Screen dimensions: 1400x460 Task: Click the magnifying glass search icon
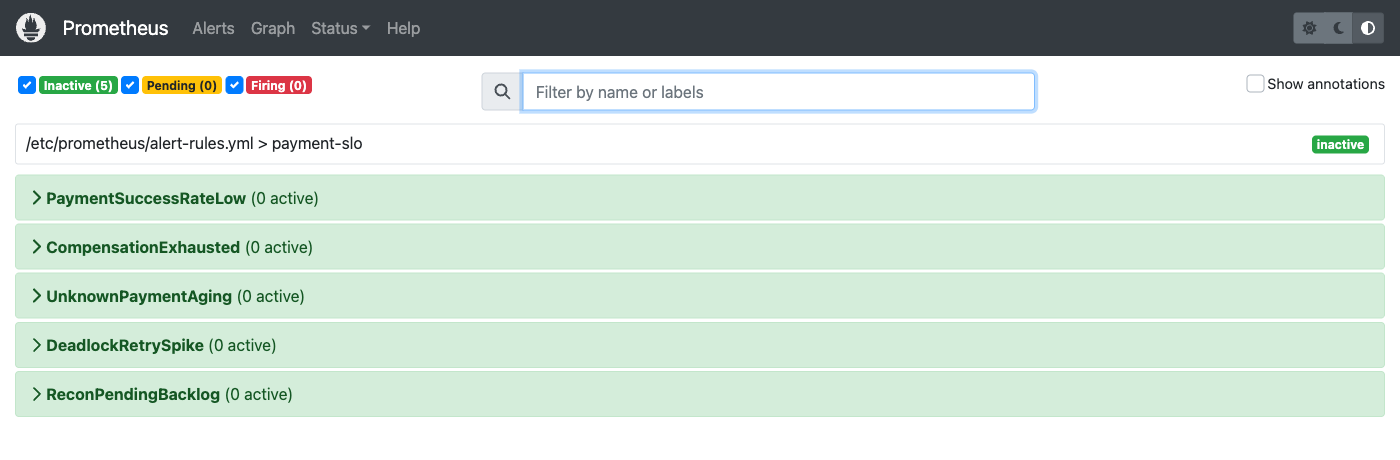pyautogui.click(x=502, y=92)
